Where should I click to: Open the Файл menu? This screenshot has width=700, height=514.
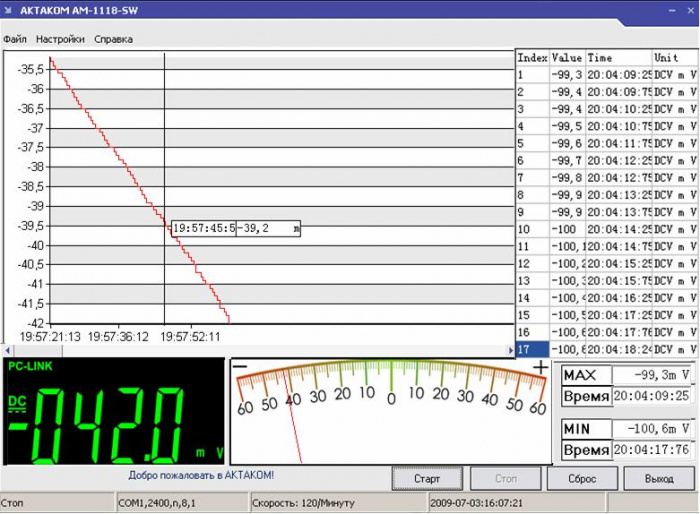coord(15,39)
